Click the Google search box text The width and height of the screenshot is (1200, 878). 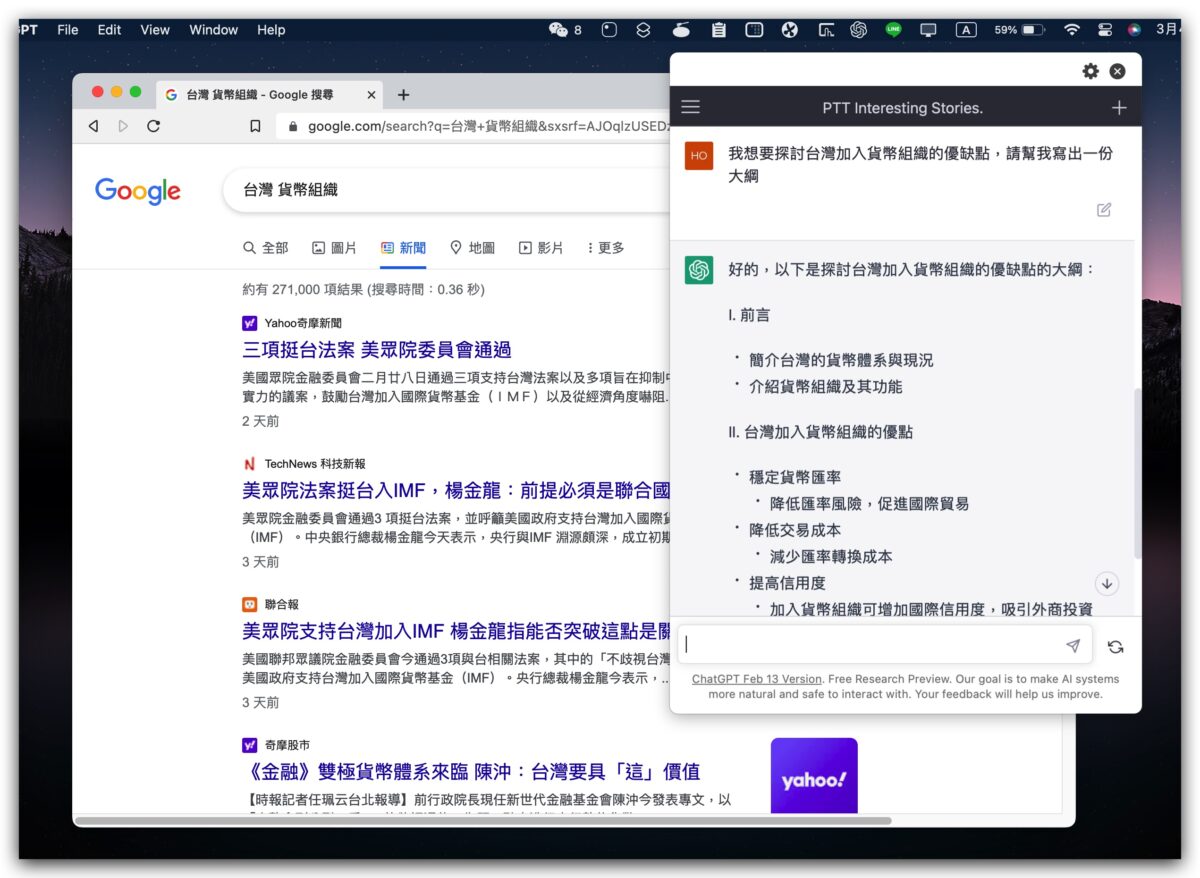[x=290, y=190]
